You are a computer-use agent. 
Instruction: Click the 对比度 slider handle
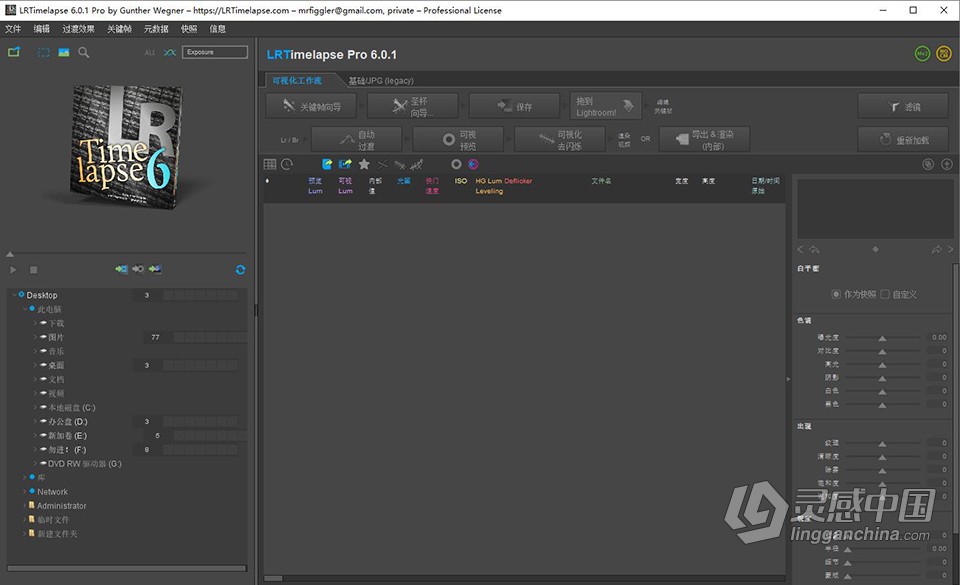tap(882, 351)
